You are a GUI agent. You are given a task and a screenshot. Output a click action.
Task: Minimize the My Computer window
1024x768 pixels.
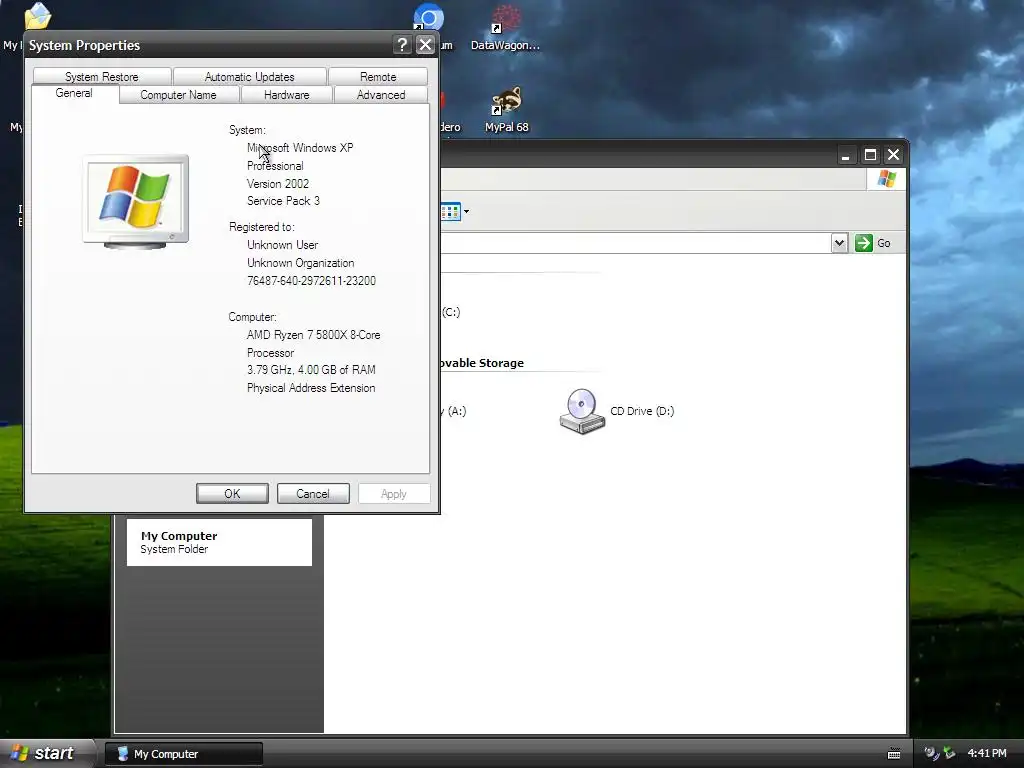pos(846,155)
